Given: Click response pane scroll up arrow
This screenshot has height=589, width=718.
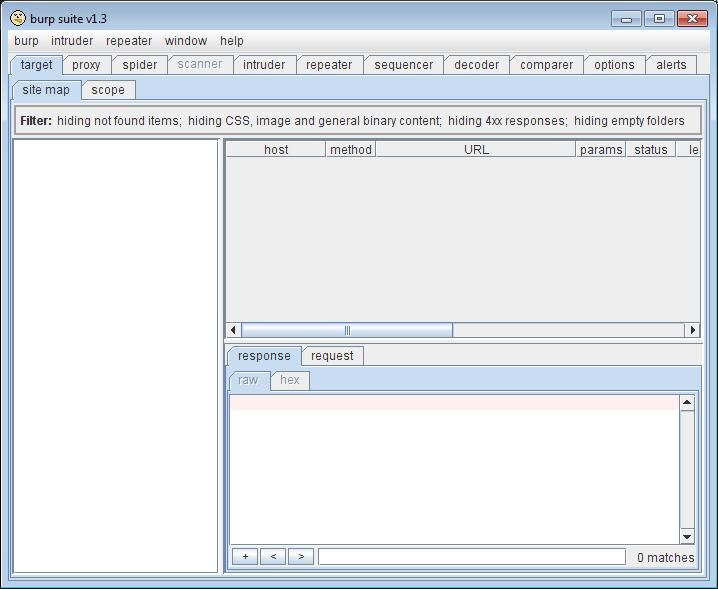Looking at the screenshot, I should [687, 403].
